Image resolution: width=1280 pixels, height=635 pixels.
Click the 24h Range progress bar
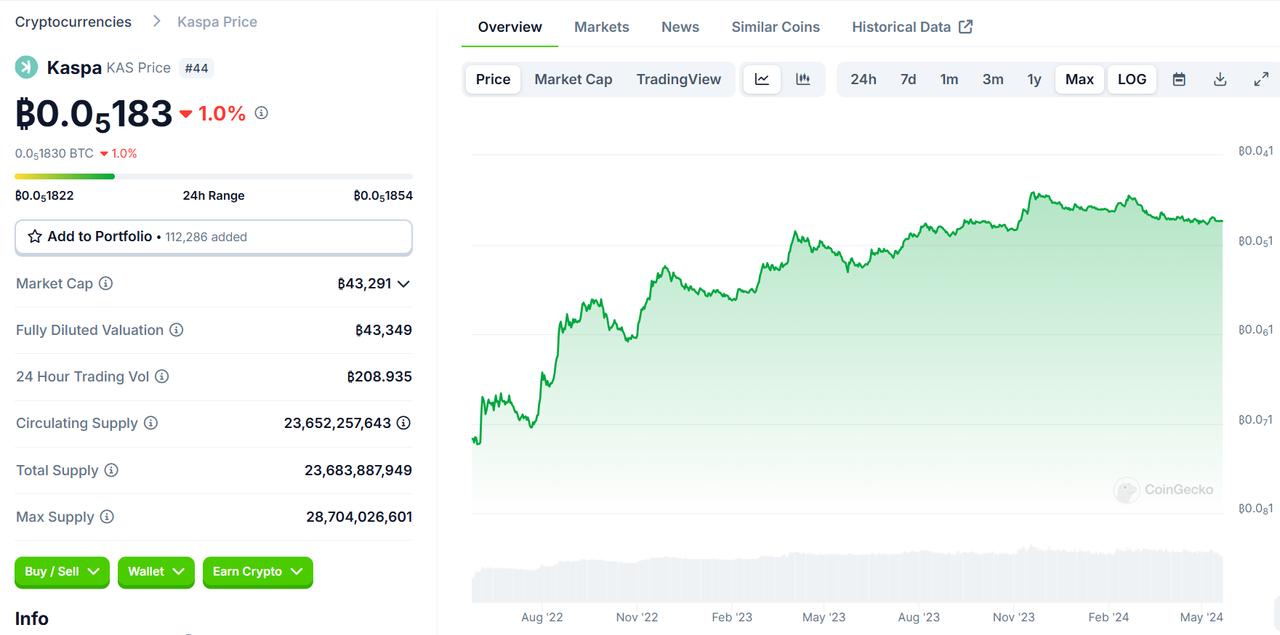click(x=213, y=176)
